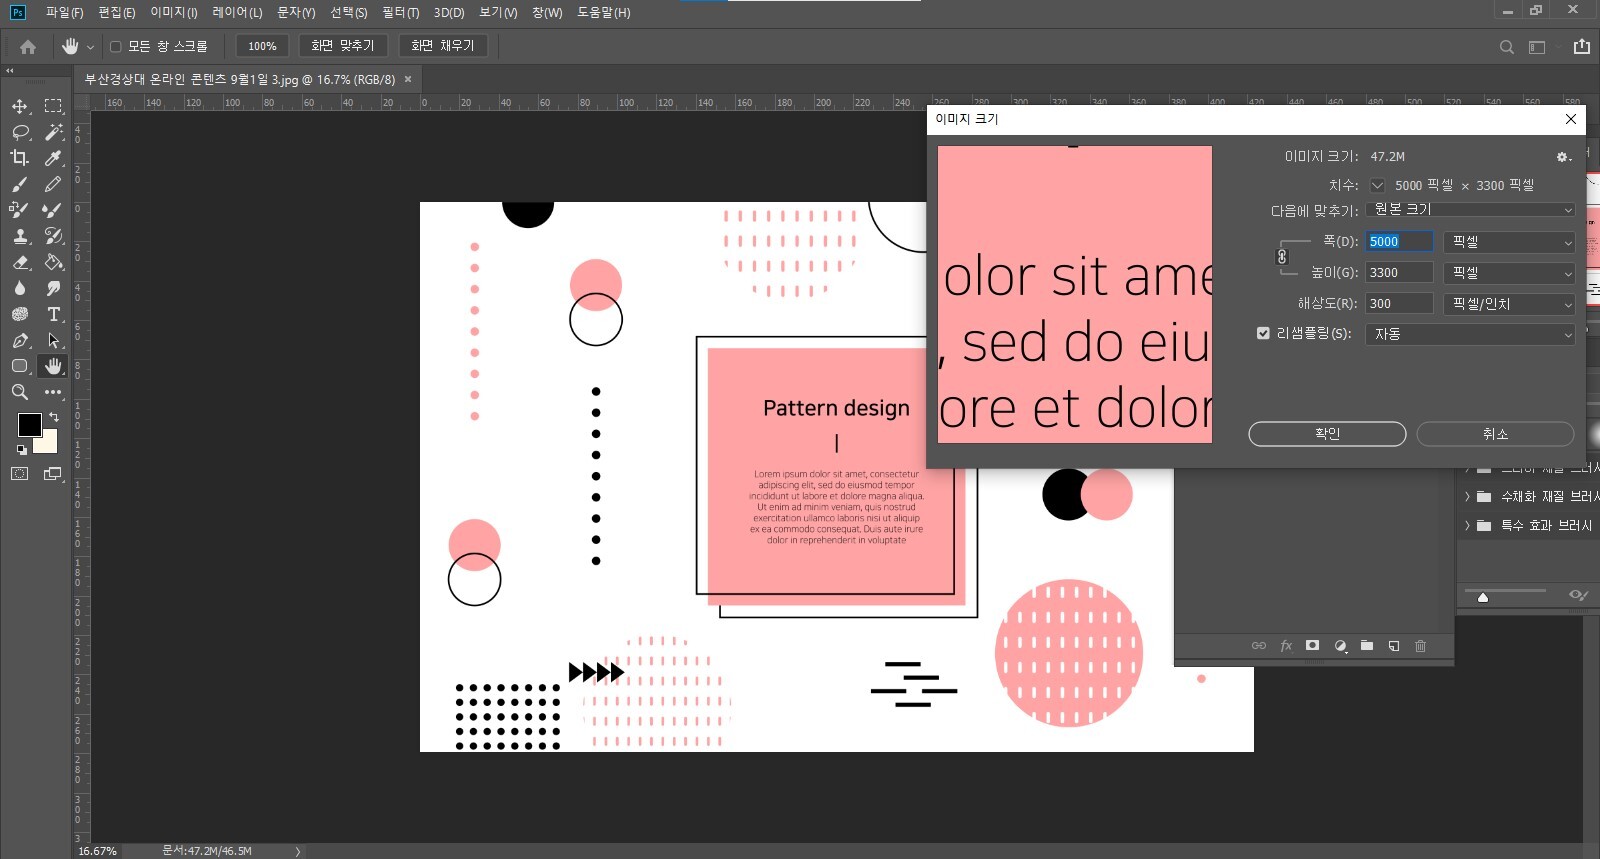Image resolution: width=1600 pixels, height=859 pixels.
Task: Expand the 특수 효과 브러시 folder
Action: 1467,525
